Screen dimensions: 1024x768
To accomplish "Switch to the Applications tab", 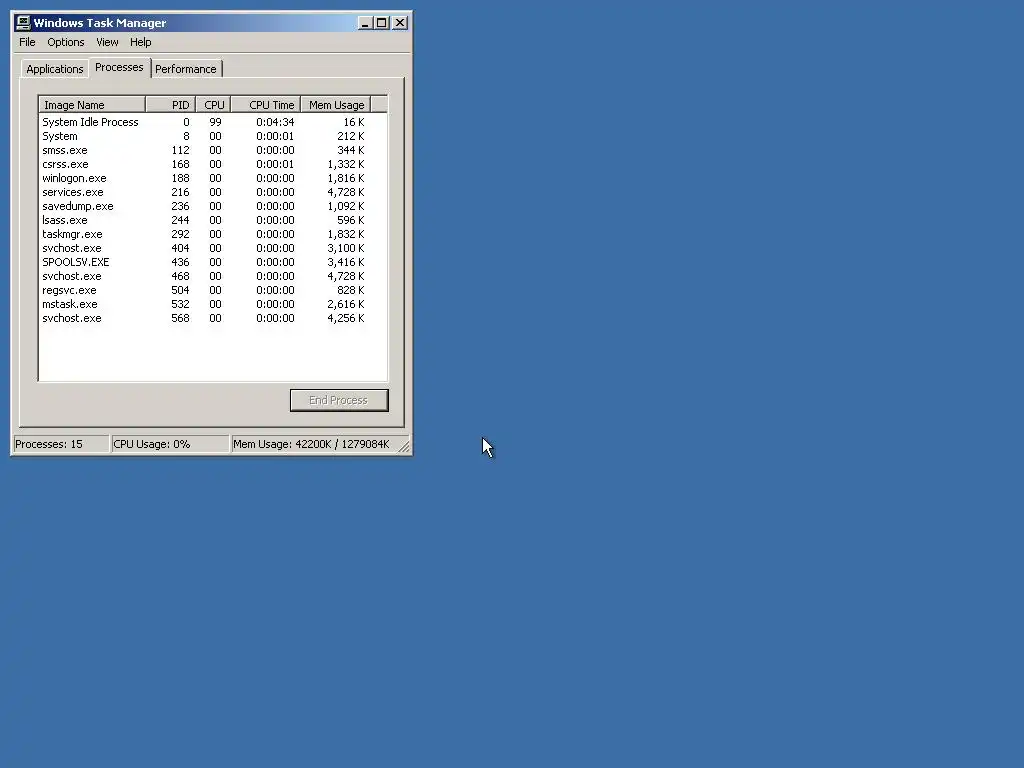I will (55, 69).
